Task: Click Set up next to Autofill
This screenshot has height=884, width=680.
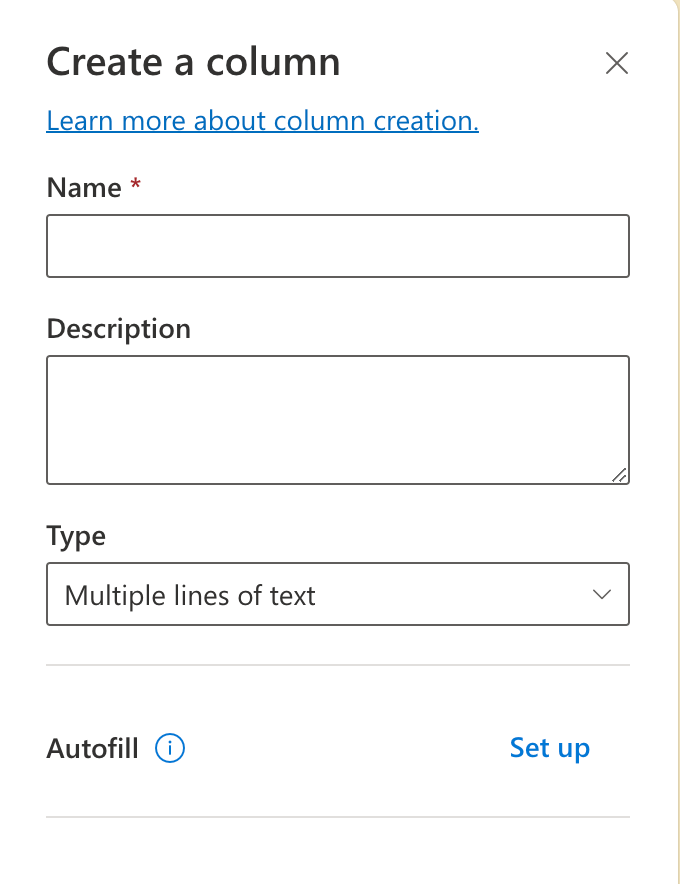Action: click(x=549, y=748)
